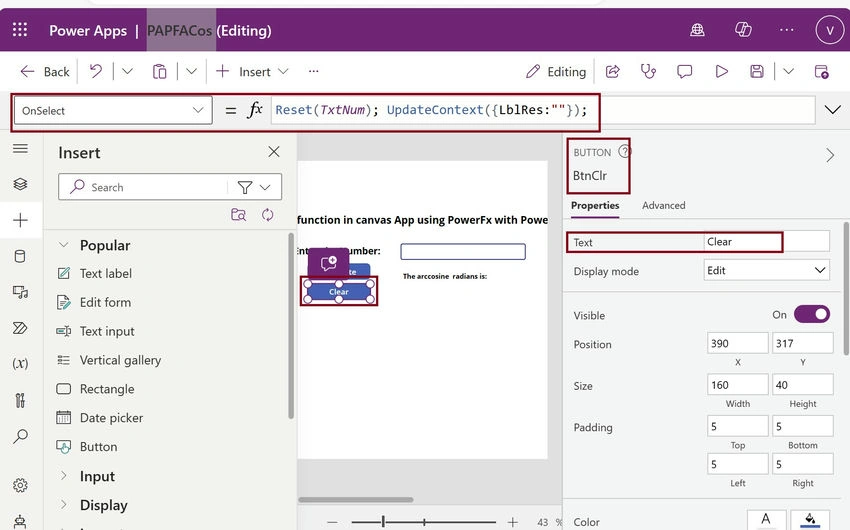Open toolbar overflow ellipsis
This screenshot has height=530, width=850.
(313, 71)
